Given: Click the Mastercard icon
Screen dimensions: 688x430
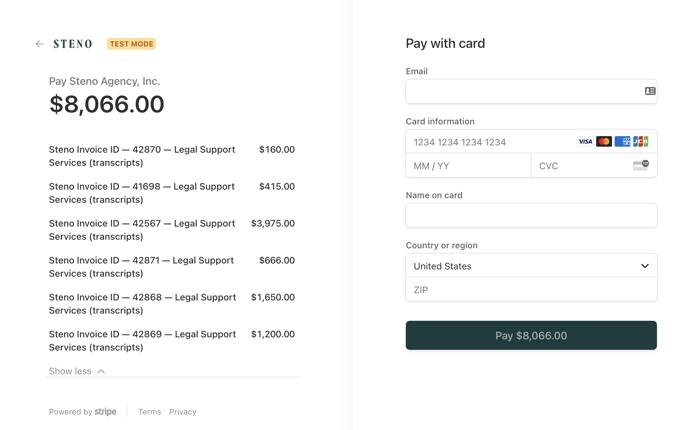Looking at the screenshot, I should coord(604,141).
